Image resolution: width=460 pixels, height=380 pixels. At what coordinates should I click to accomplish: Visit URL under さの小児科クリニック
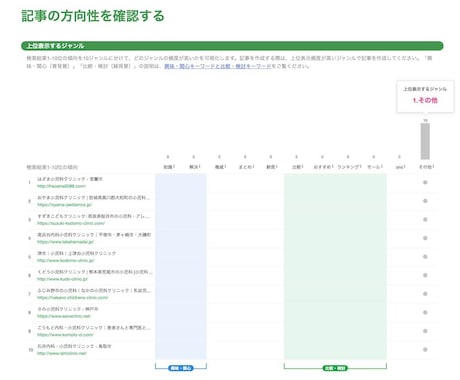tap(64, 316)
